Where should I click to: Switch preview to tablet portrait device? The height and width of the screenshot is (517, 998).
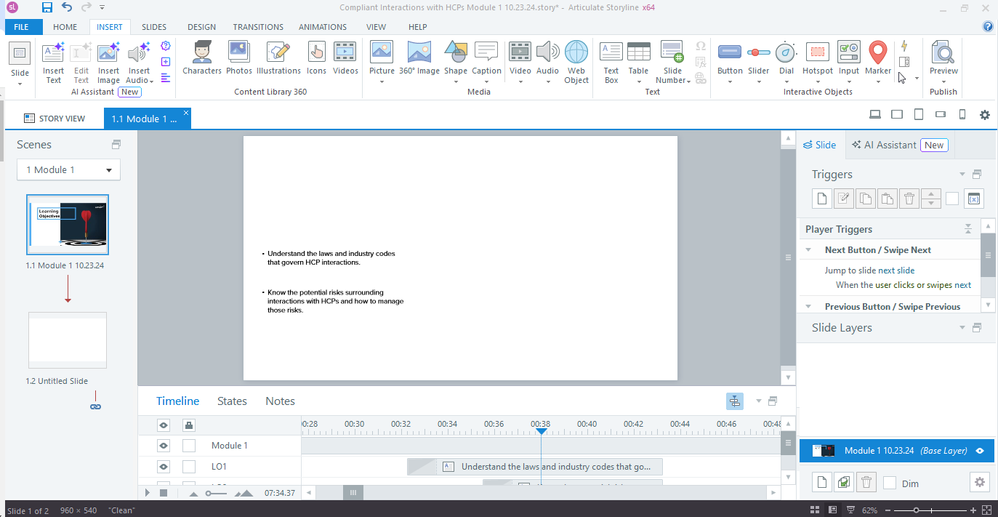[918, 115]
